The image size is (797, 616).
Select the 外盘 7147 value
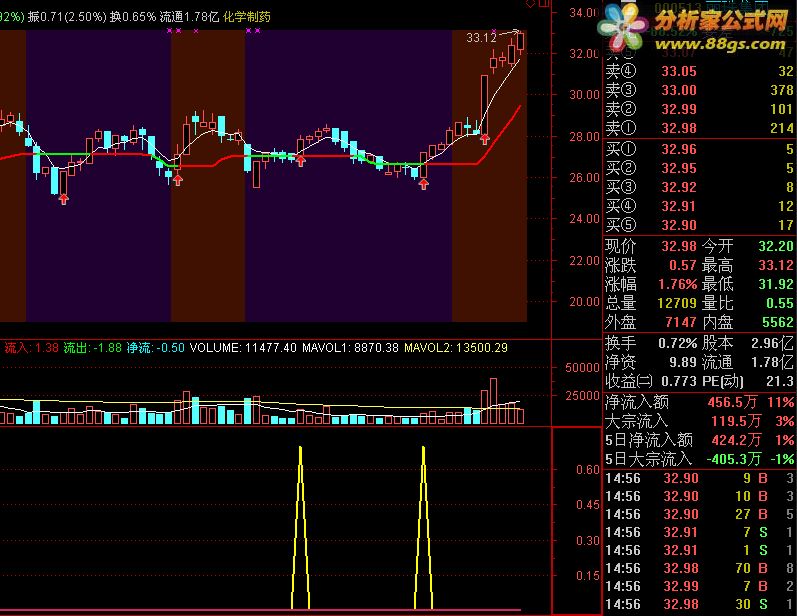click(x=651, y=322)
